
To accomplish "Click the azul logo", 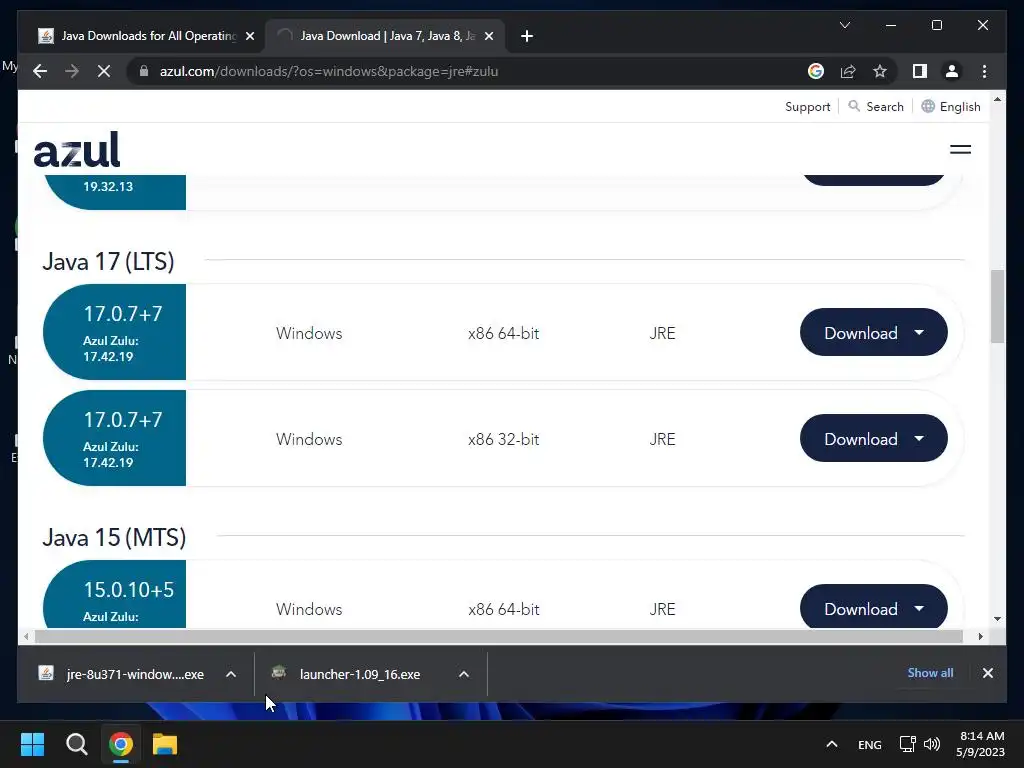I will point(76,150).
